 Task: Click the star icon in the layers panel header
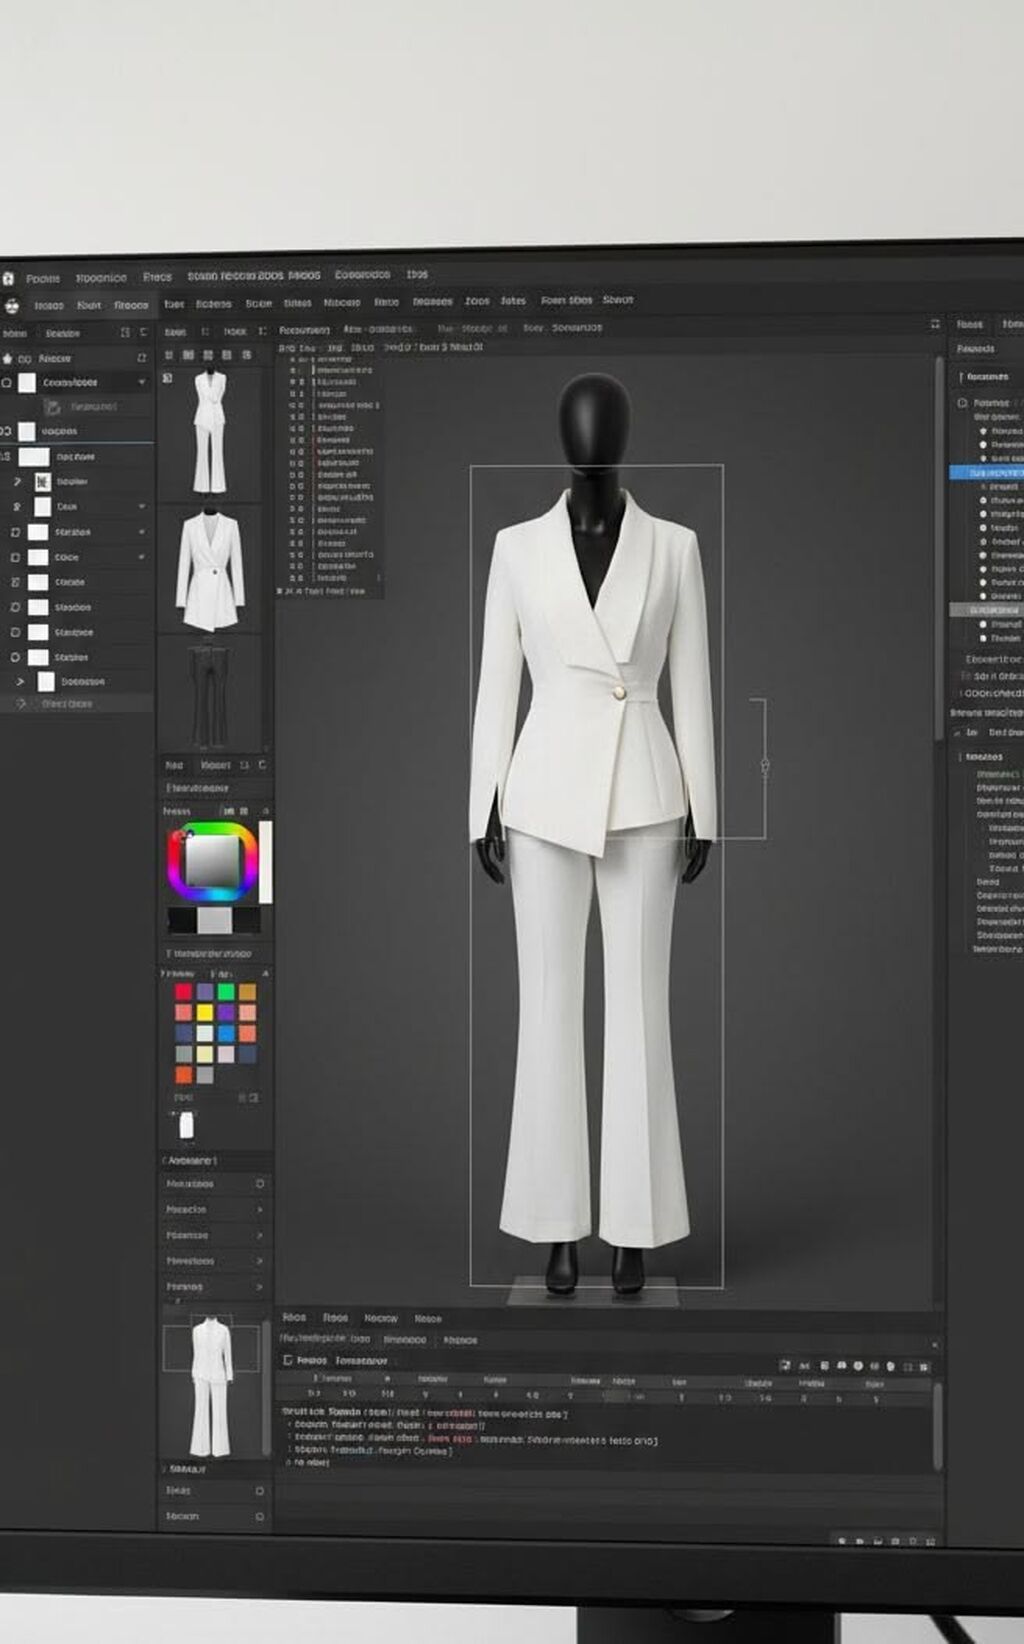coord(8,358)
